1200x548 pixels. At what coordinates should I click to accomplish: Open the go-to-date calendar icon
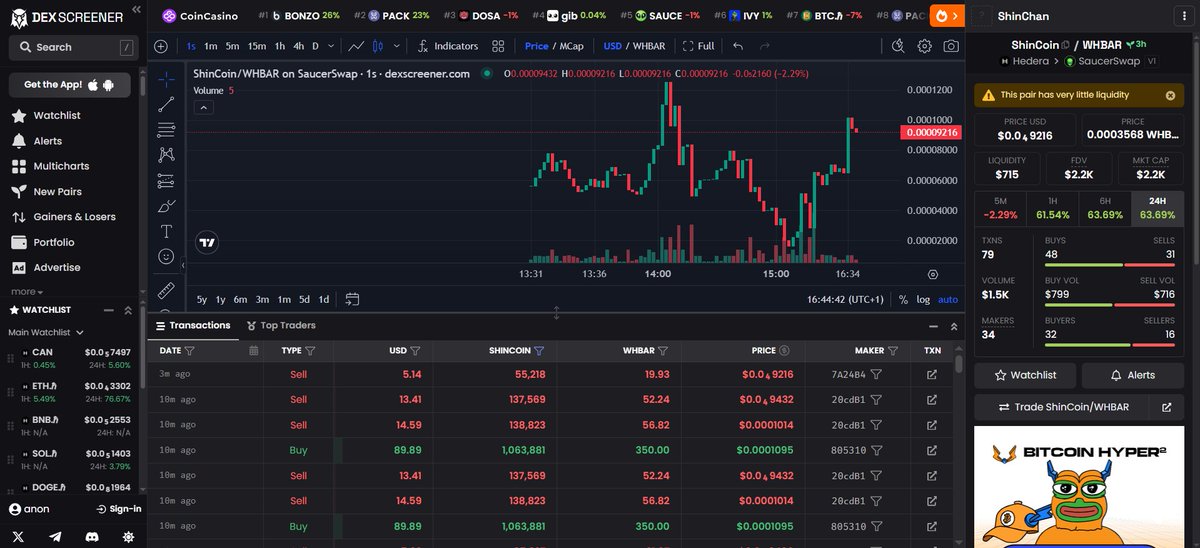point(352,299)
